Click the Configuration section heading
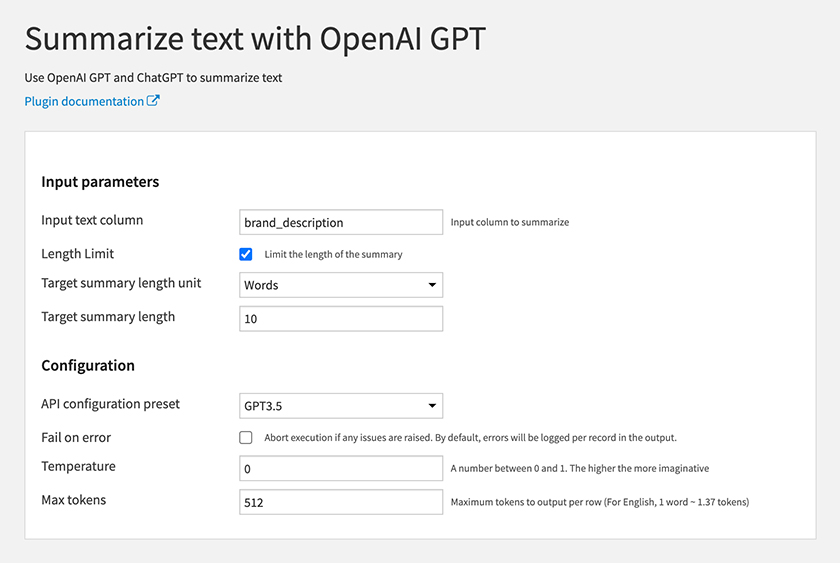Image resolution: width=840 pixels, height=563 pixels. coord(88,366)
